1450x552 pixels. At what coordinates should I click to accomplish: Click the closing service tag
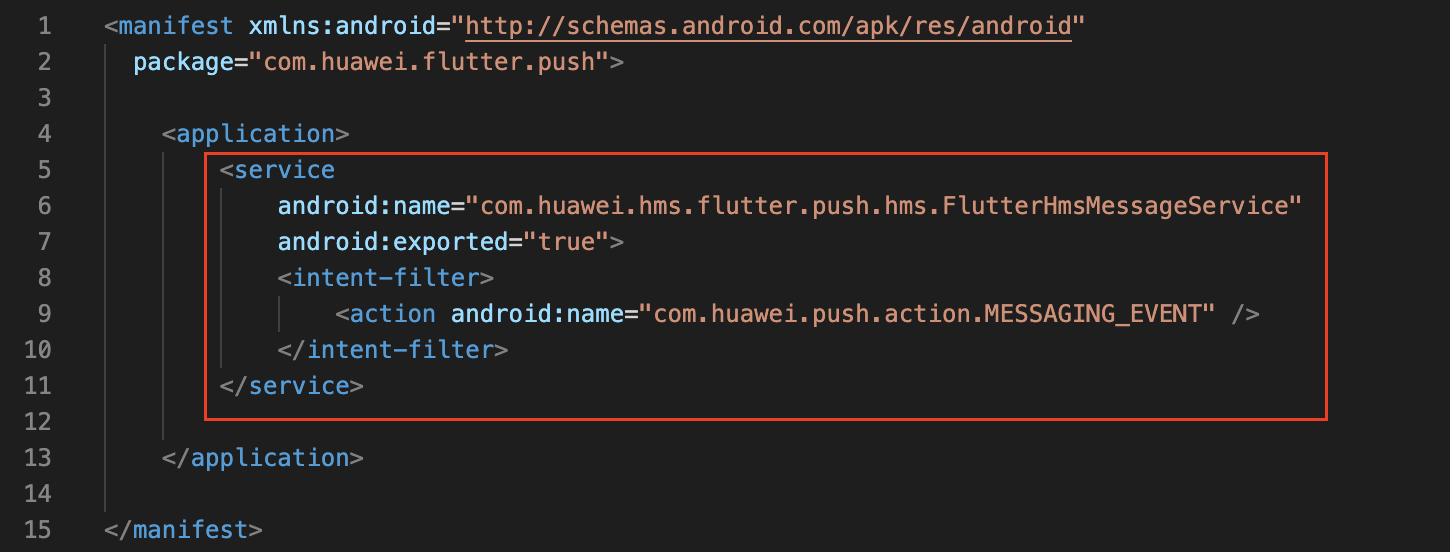(292, 386)
